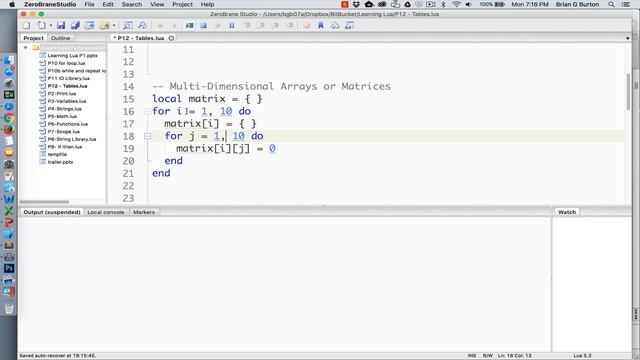Click the Choose project directory folder icon
The height and width of the screenshot is (360, 640).
[x=104, y=26]
